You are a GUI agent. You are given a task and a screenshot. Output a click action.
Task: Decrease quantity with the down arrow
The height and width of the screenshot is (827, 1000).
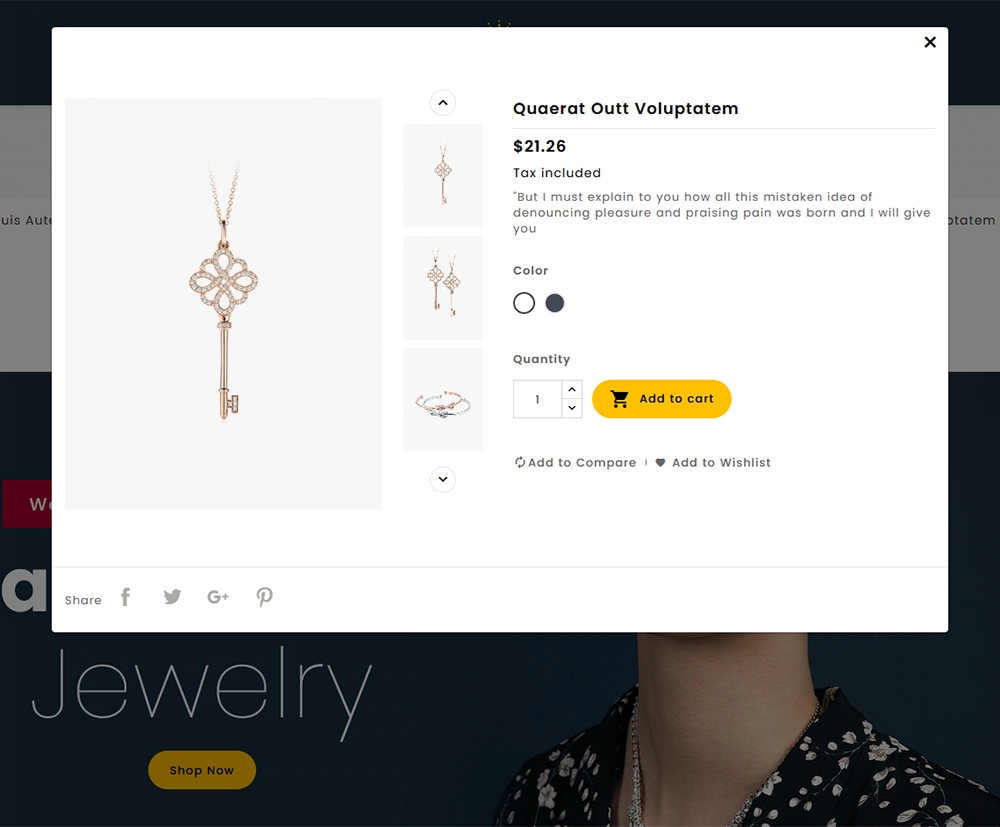(x=572, y=408)
